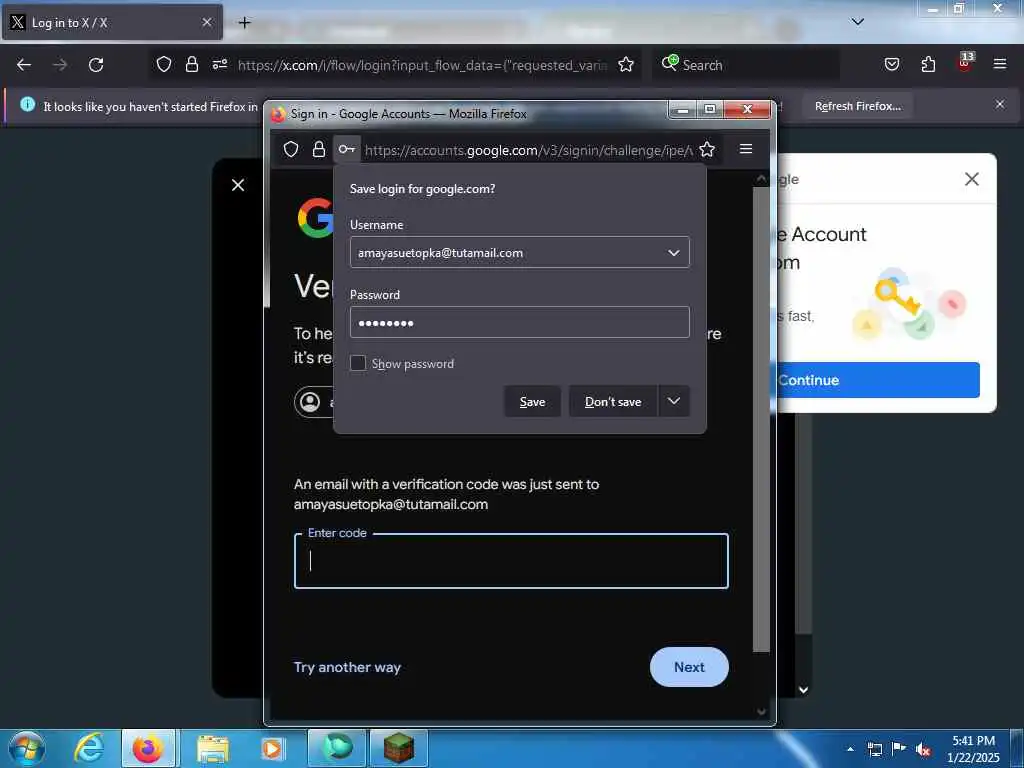Bookmark x.com page with star icon

[626, 64]
